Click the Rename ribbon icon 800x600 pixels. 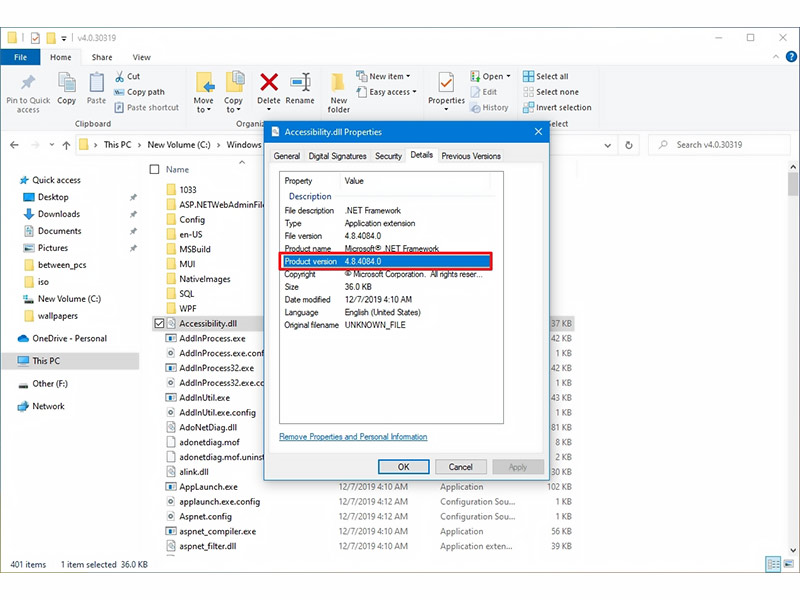[x=300, y=82]
